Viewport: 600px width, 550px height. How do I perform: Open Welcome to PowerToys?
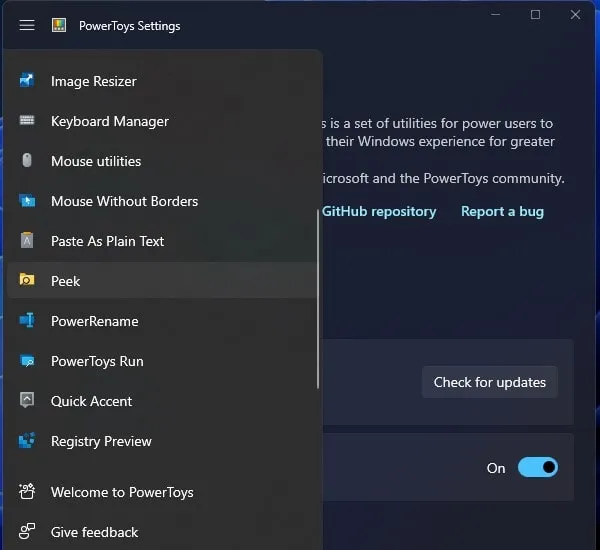pos(163,492)
